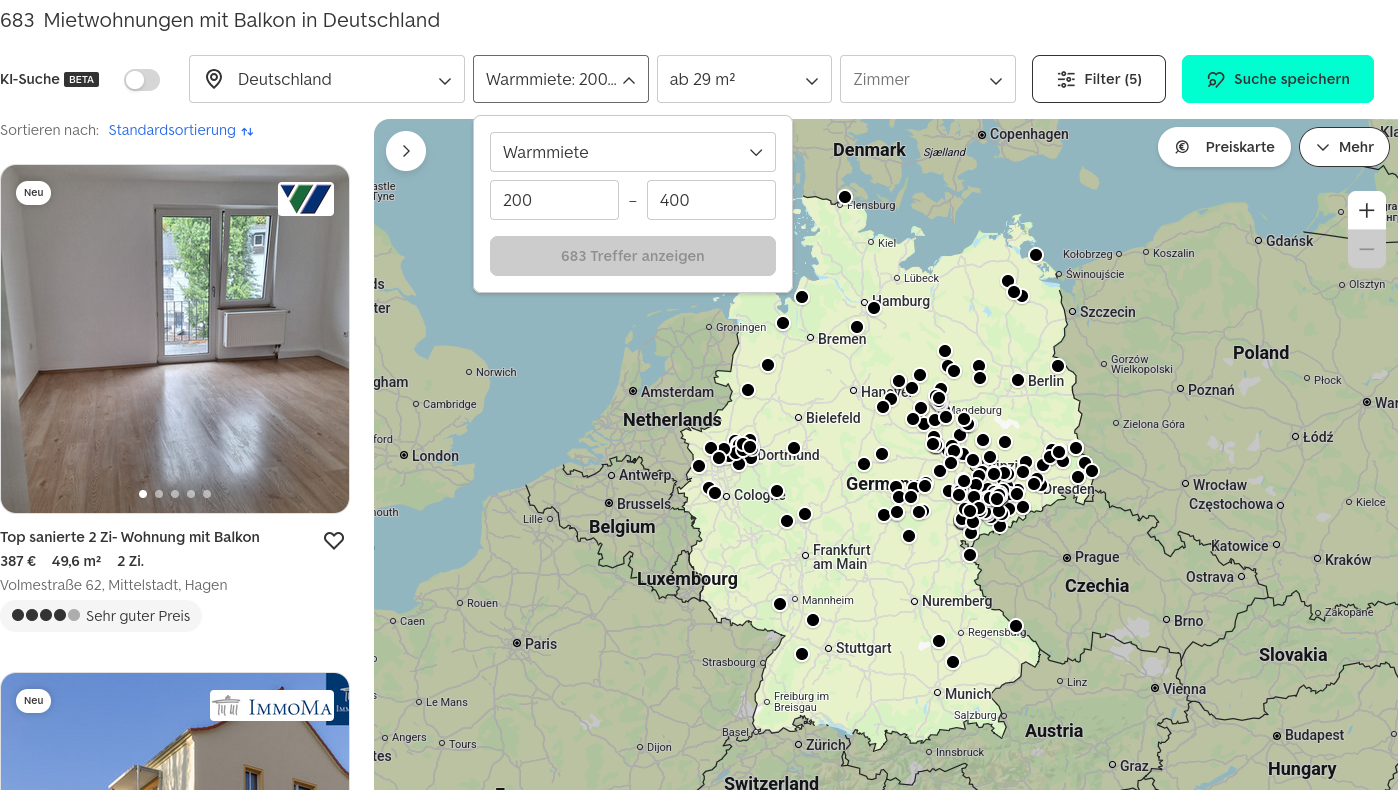Click the minimum price field showing 200
This screenshot has height=790, width=1398.
[554, 200]
